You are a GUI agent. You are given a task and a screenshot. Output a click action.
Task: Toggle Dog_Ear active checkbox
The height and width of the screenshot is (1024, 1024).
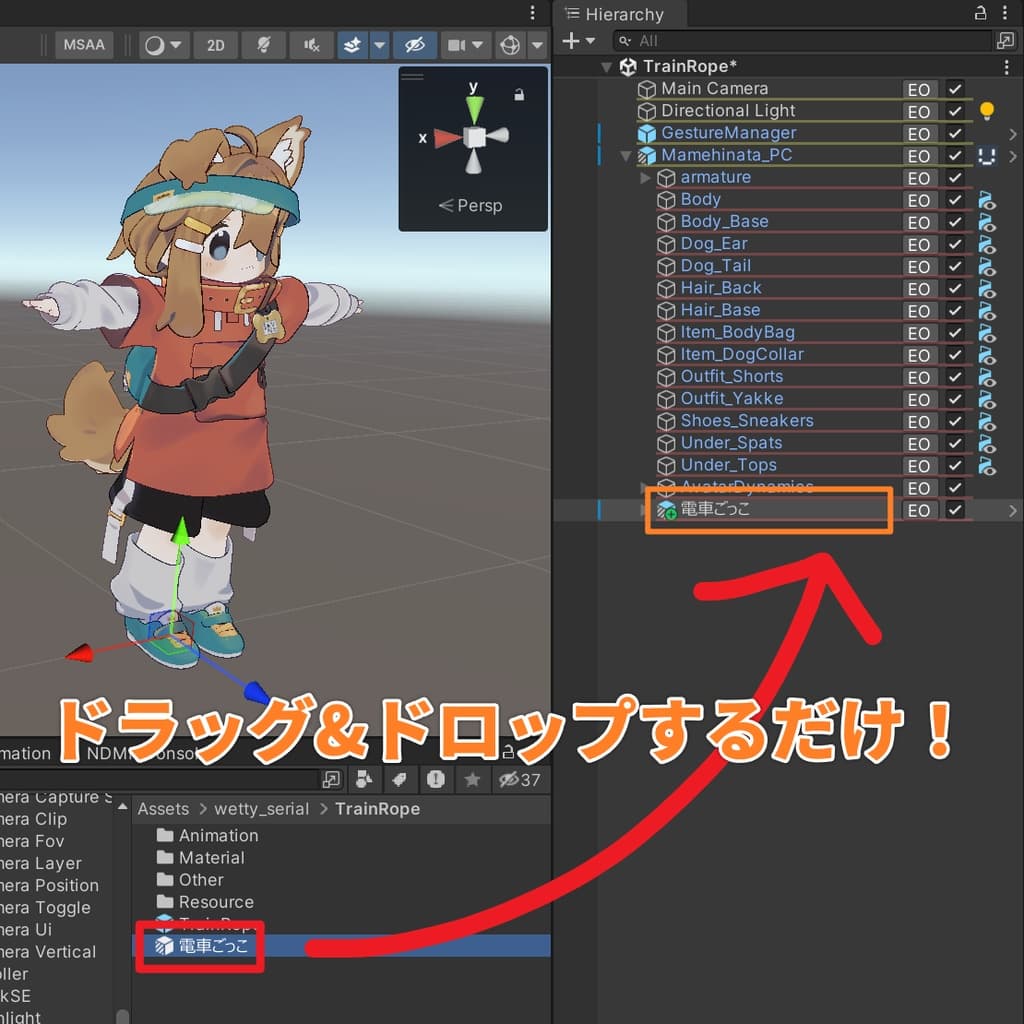point(955,244)
